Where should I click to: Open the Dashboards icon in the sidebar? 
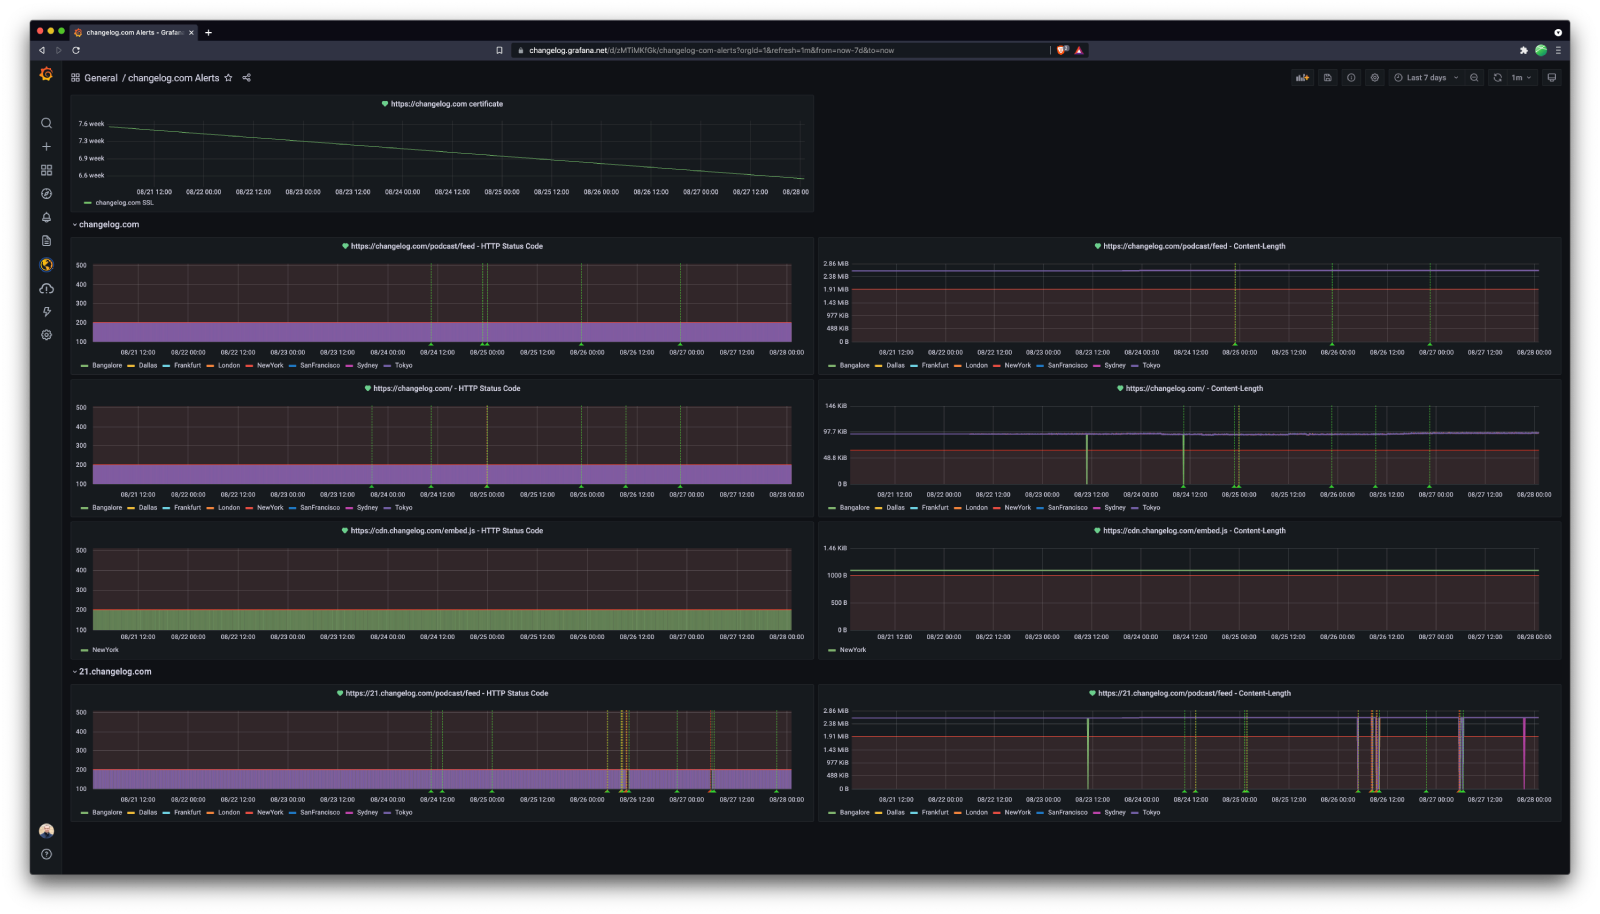pos(46,170)
